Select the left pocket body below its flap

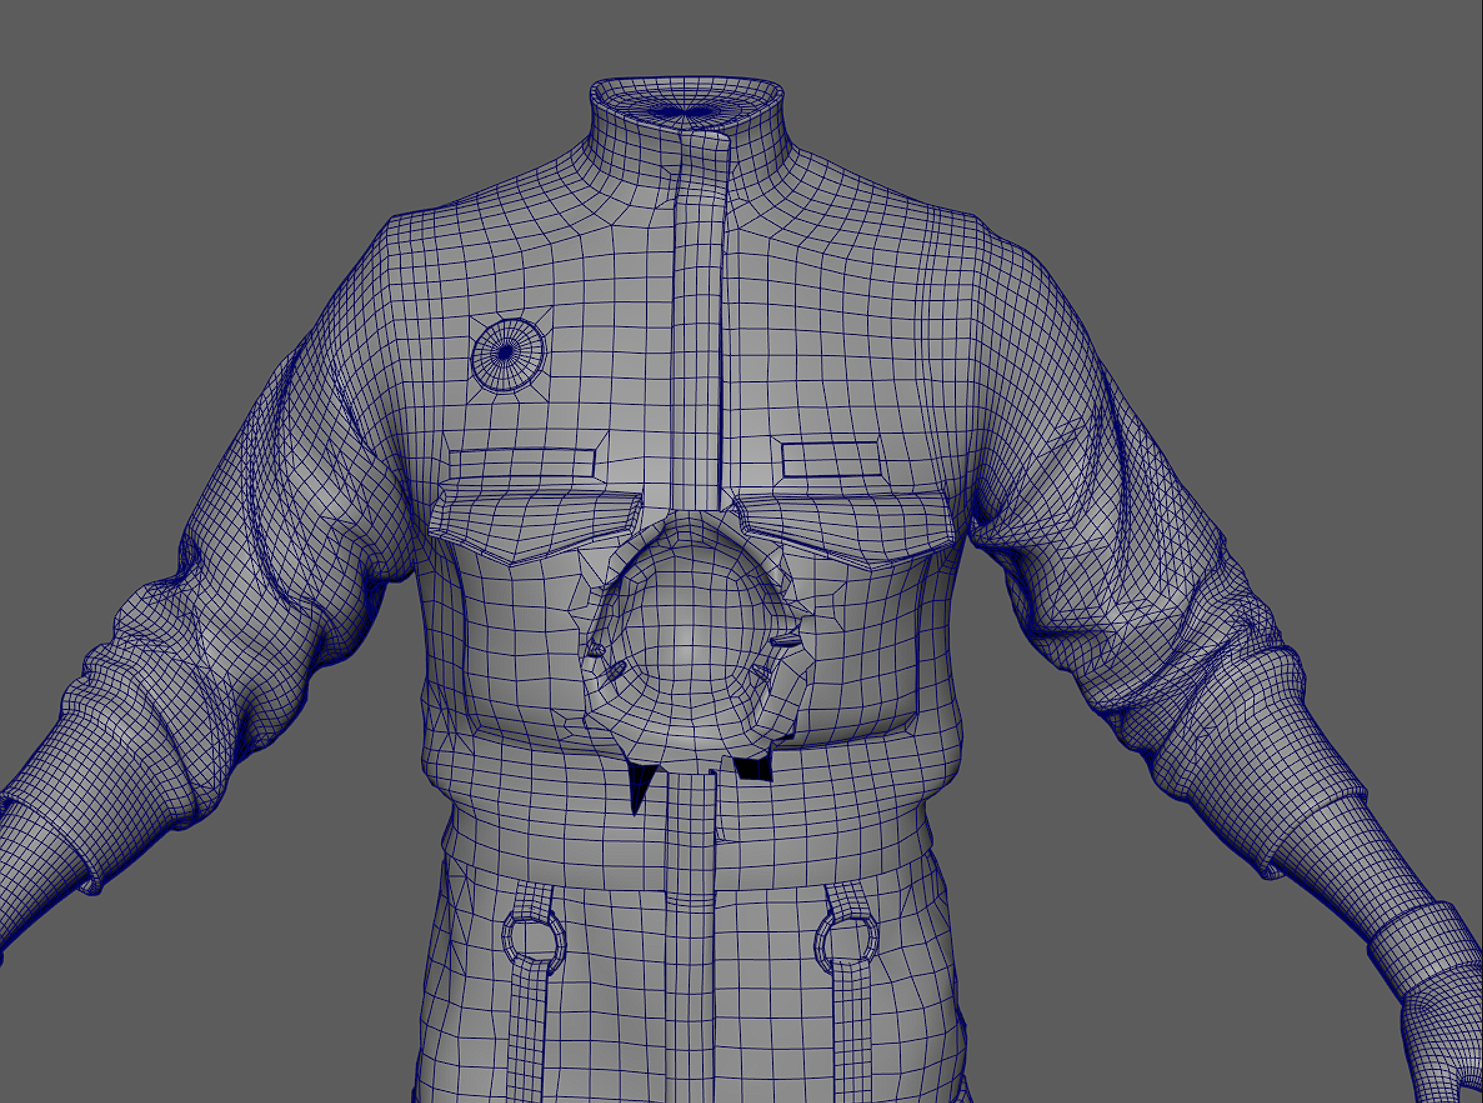pos(510,640)
